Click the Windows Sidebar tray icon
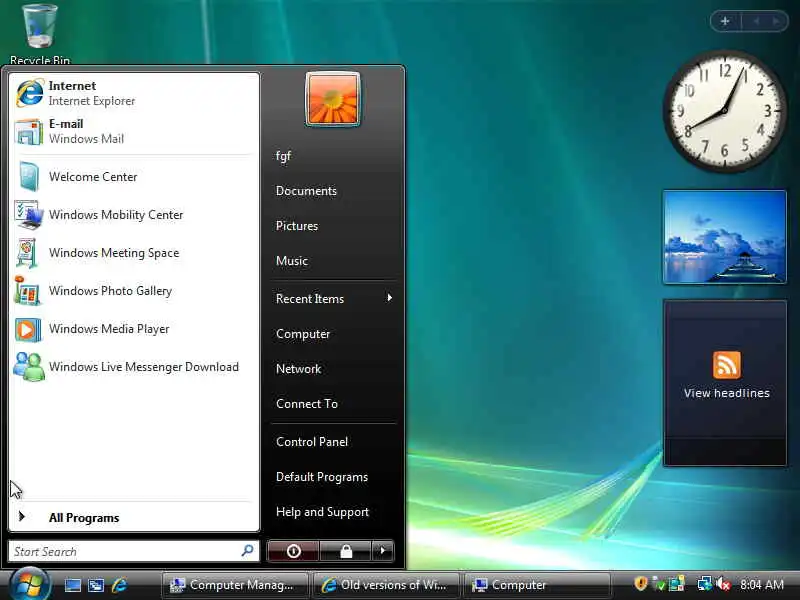The width and height of the screenshot is (800, 600). 677,584
